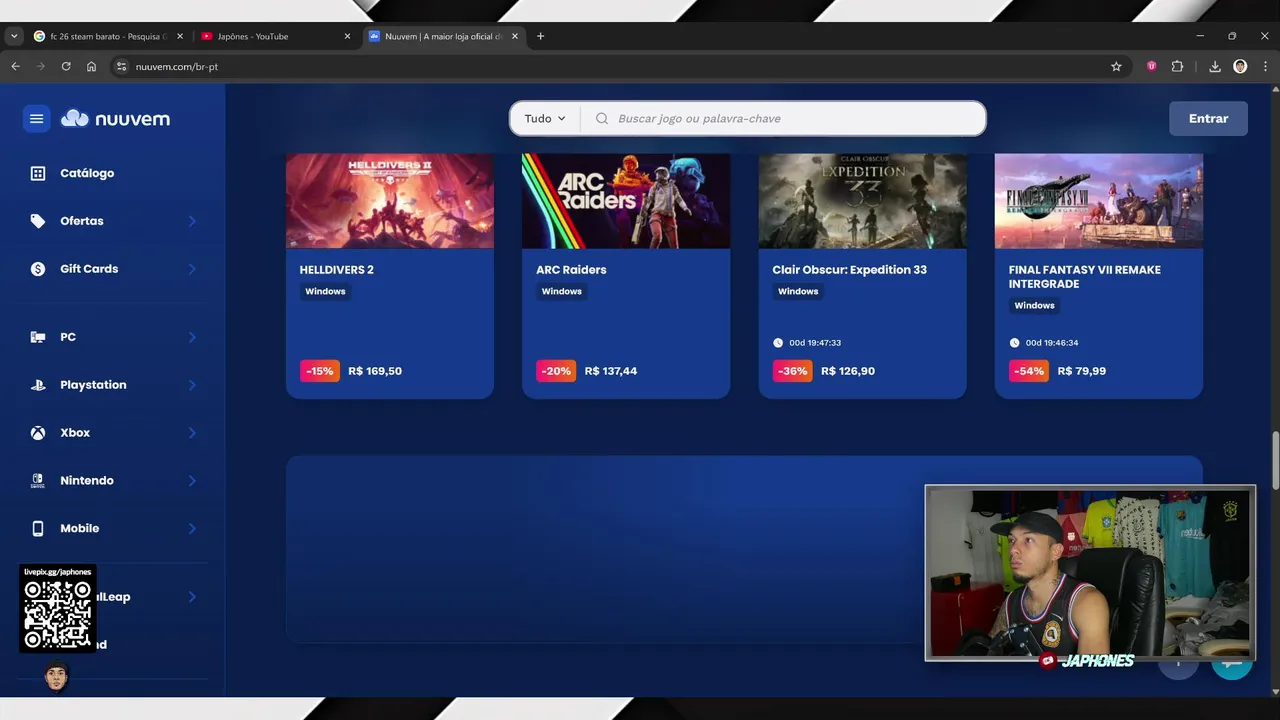
Task: Open the Chrome profile avatar
Action: click(1240, 66)
